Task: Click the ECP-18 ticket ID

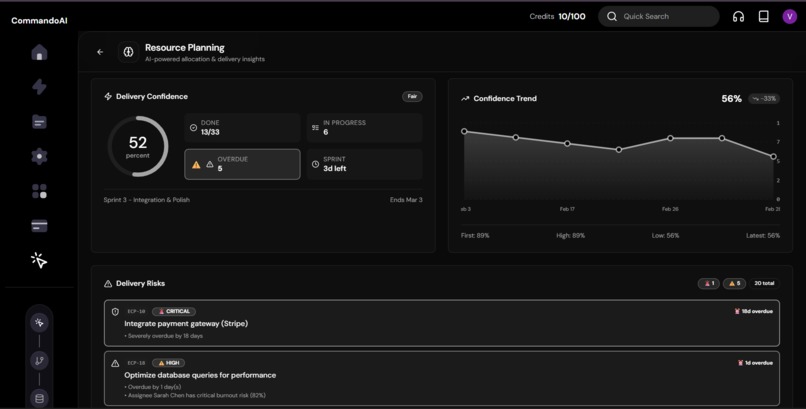Action: pos(136,363)
